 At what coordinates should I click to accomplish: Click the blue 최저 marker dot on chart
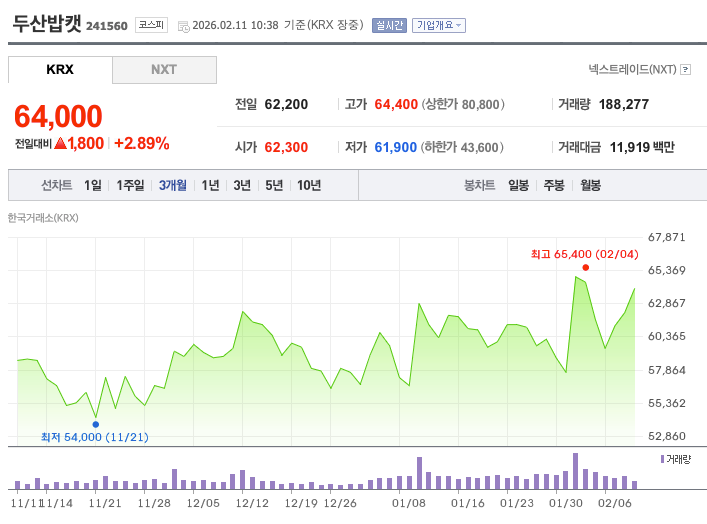[96, 424]
